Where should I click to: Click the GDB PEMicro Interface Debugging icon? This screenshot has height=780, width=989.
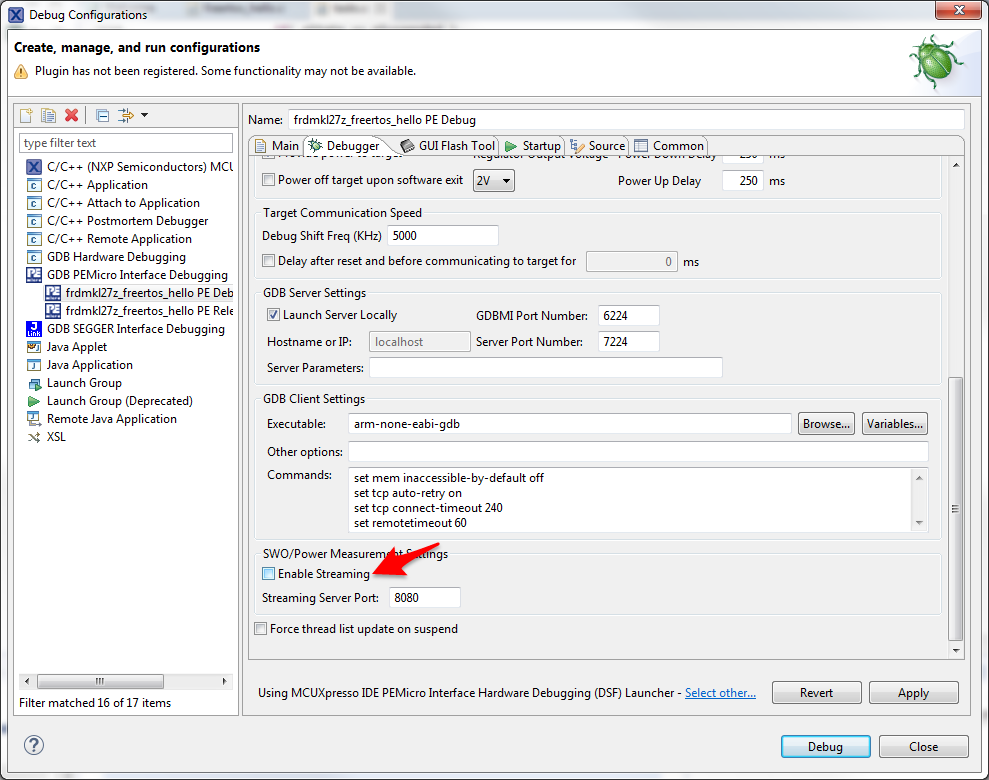point(34,275)
